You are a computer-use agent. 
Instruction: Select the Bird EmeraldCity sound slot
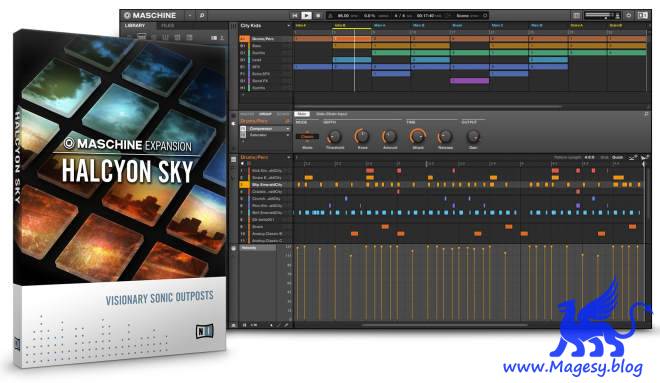(x=266, y=213)
